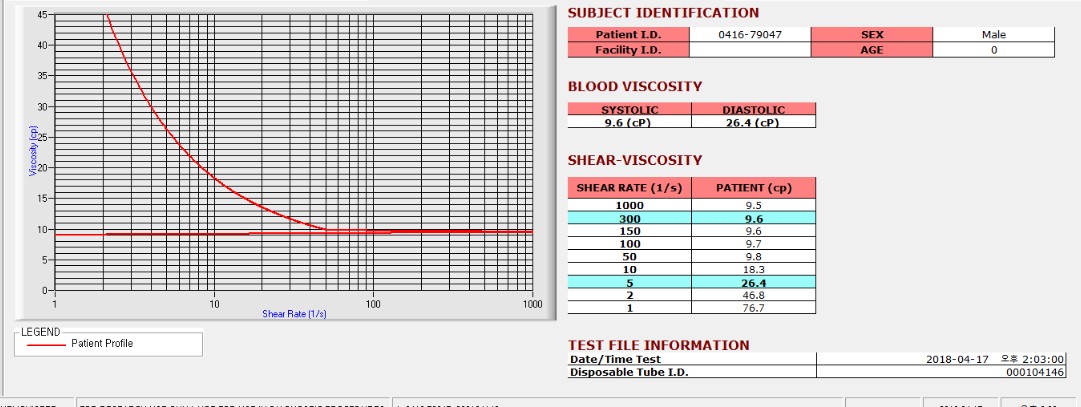This screenshot has height=407, width=1081.
Task: Click the y-axis tick label 0
Action: point(46,290)
